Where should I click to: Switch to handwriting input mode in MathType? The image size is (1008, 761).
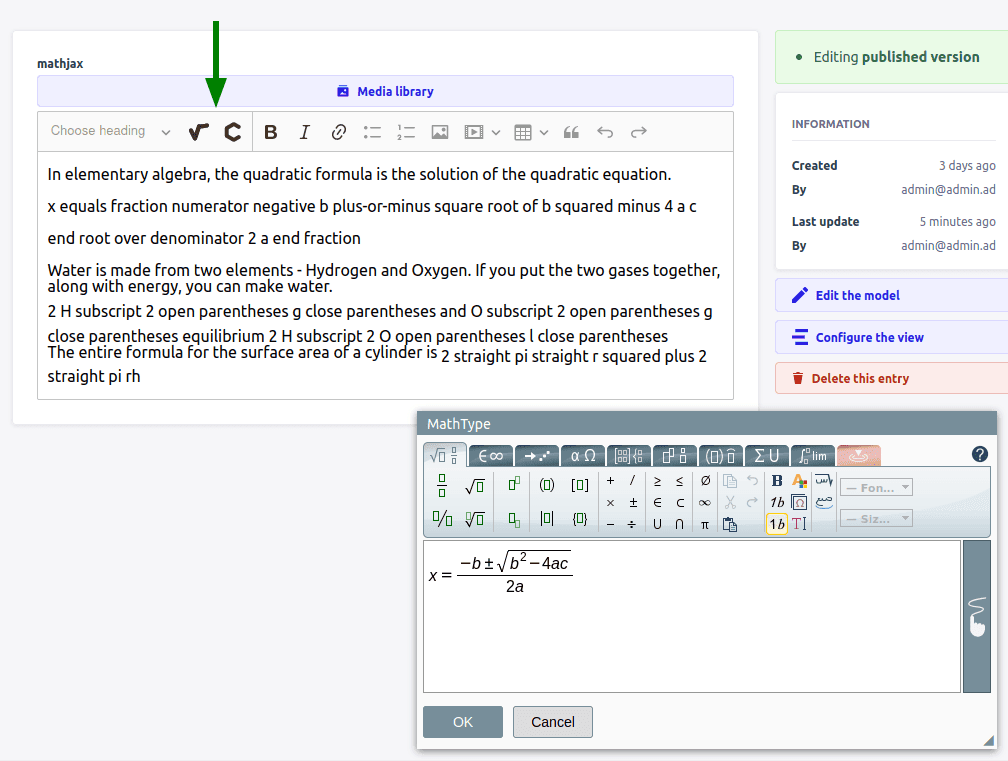977,616
